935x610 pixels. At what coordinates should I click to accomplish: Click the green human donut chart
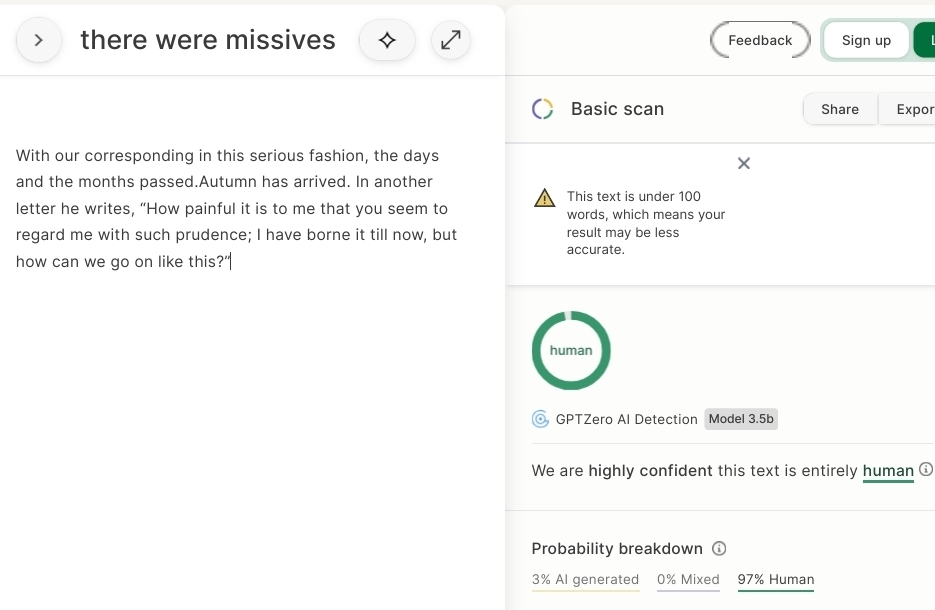pyautogui.click(x=571, y=351)
